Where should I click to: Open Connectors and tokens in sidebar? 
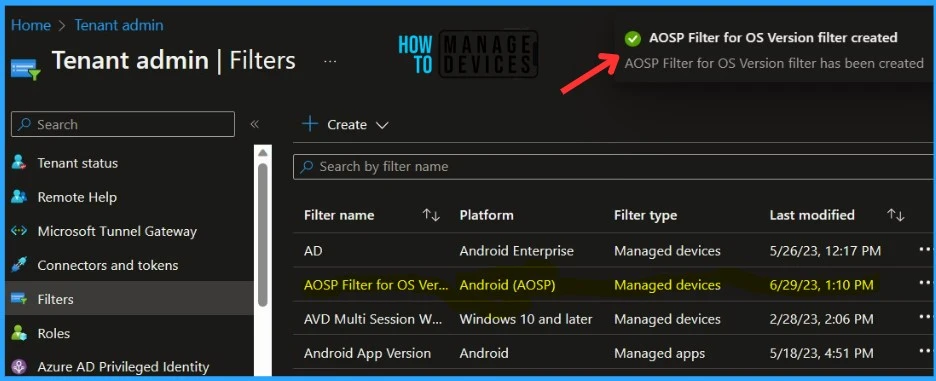(107, 265)
